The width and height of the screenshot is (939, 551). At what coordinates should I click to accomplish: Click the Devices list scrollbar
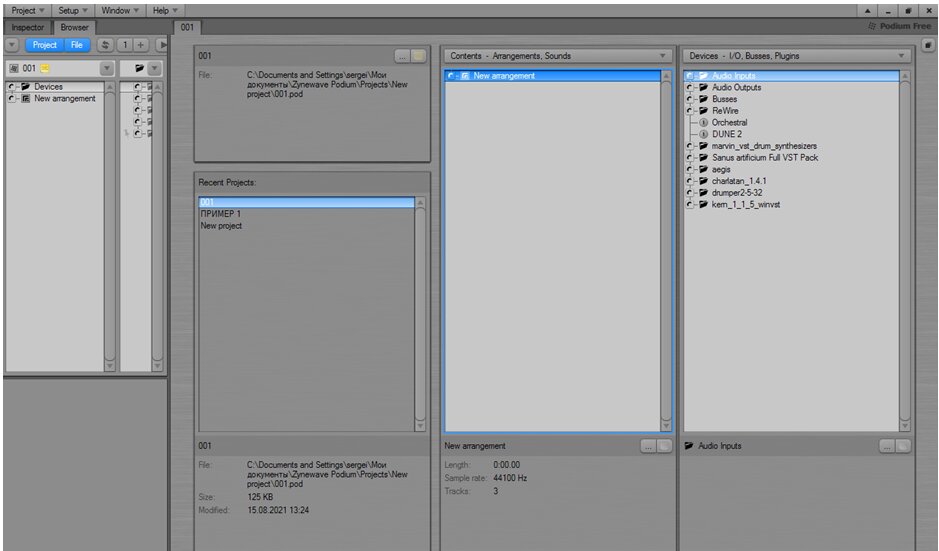905,250
